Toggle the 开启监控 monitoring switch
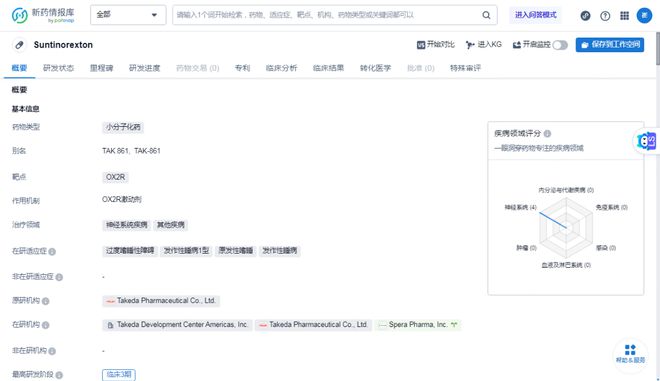660x381 pixels. pos(560,45)
